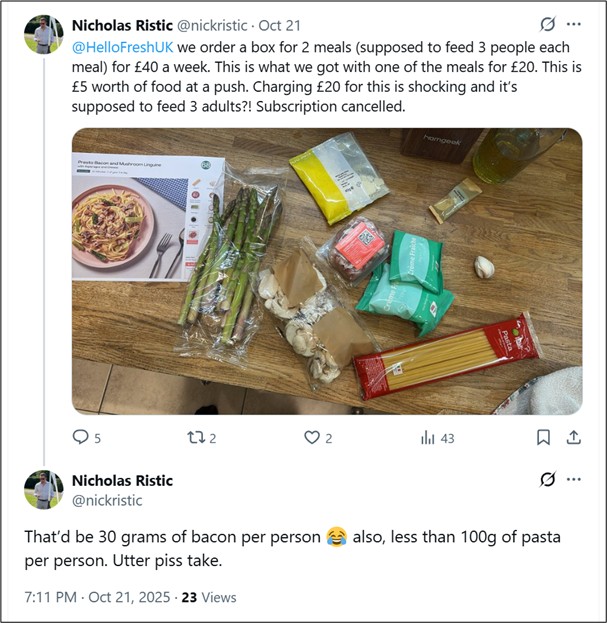Enlarge the meal kit ingredients photo
607x623 pixels.
click(x=326, y=270)
